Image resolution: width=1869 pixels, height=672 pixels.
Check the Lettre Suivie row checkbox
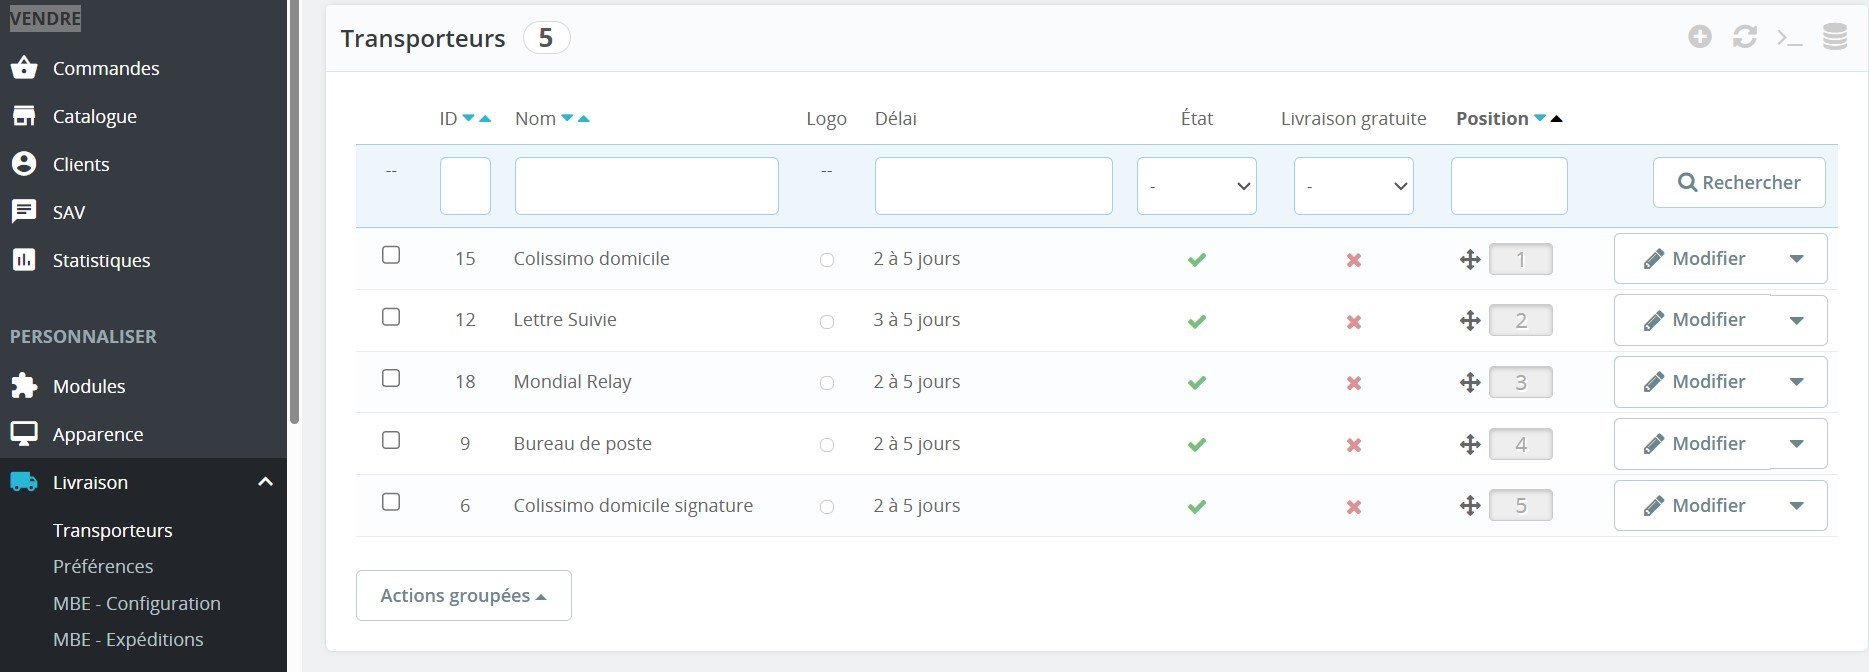391,317
